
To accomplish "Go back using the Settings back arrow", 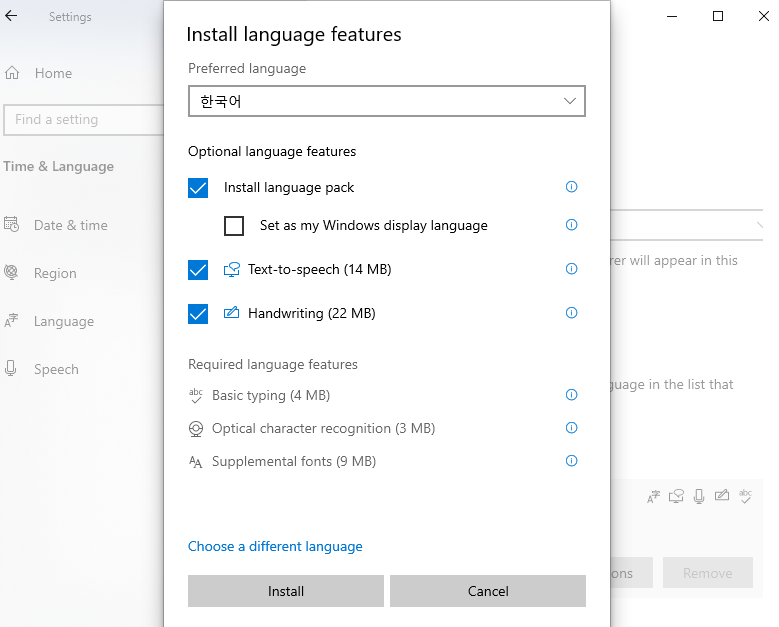I will click(x=11, y=16).
